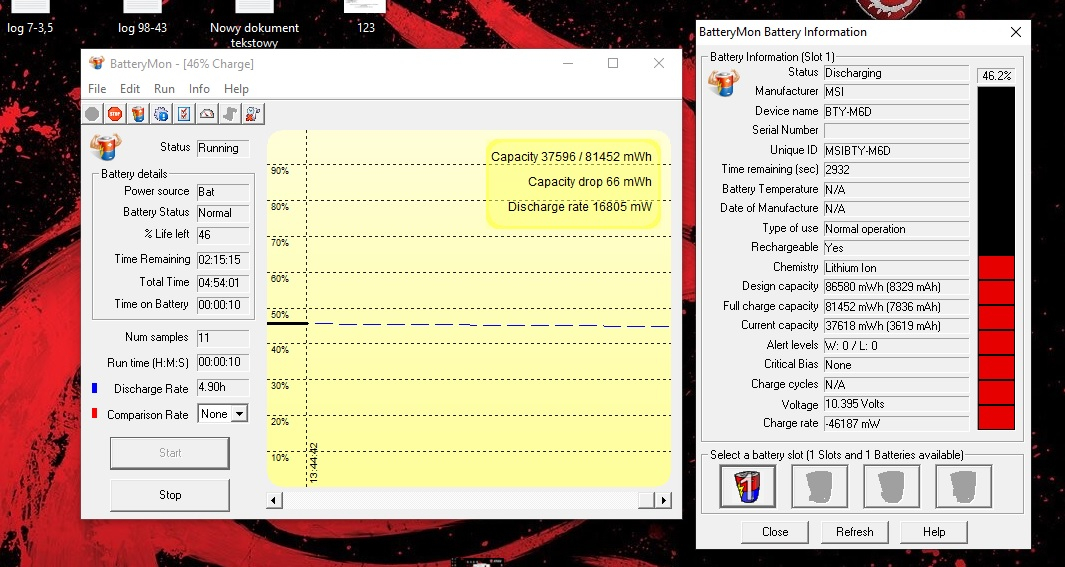Open the Info menu

(199, 89)
